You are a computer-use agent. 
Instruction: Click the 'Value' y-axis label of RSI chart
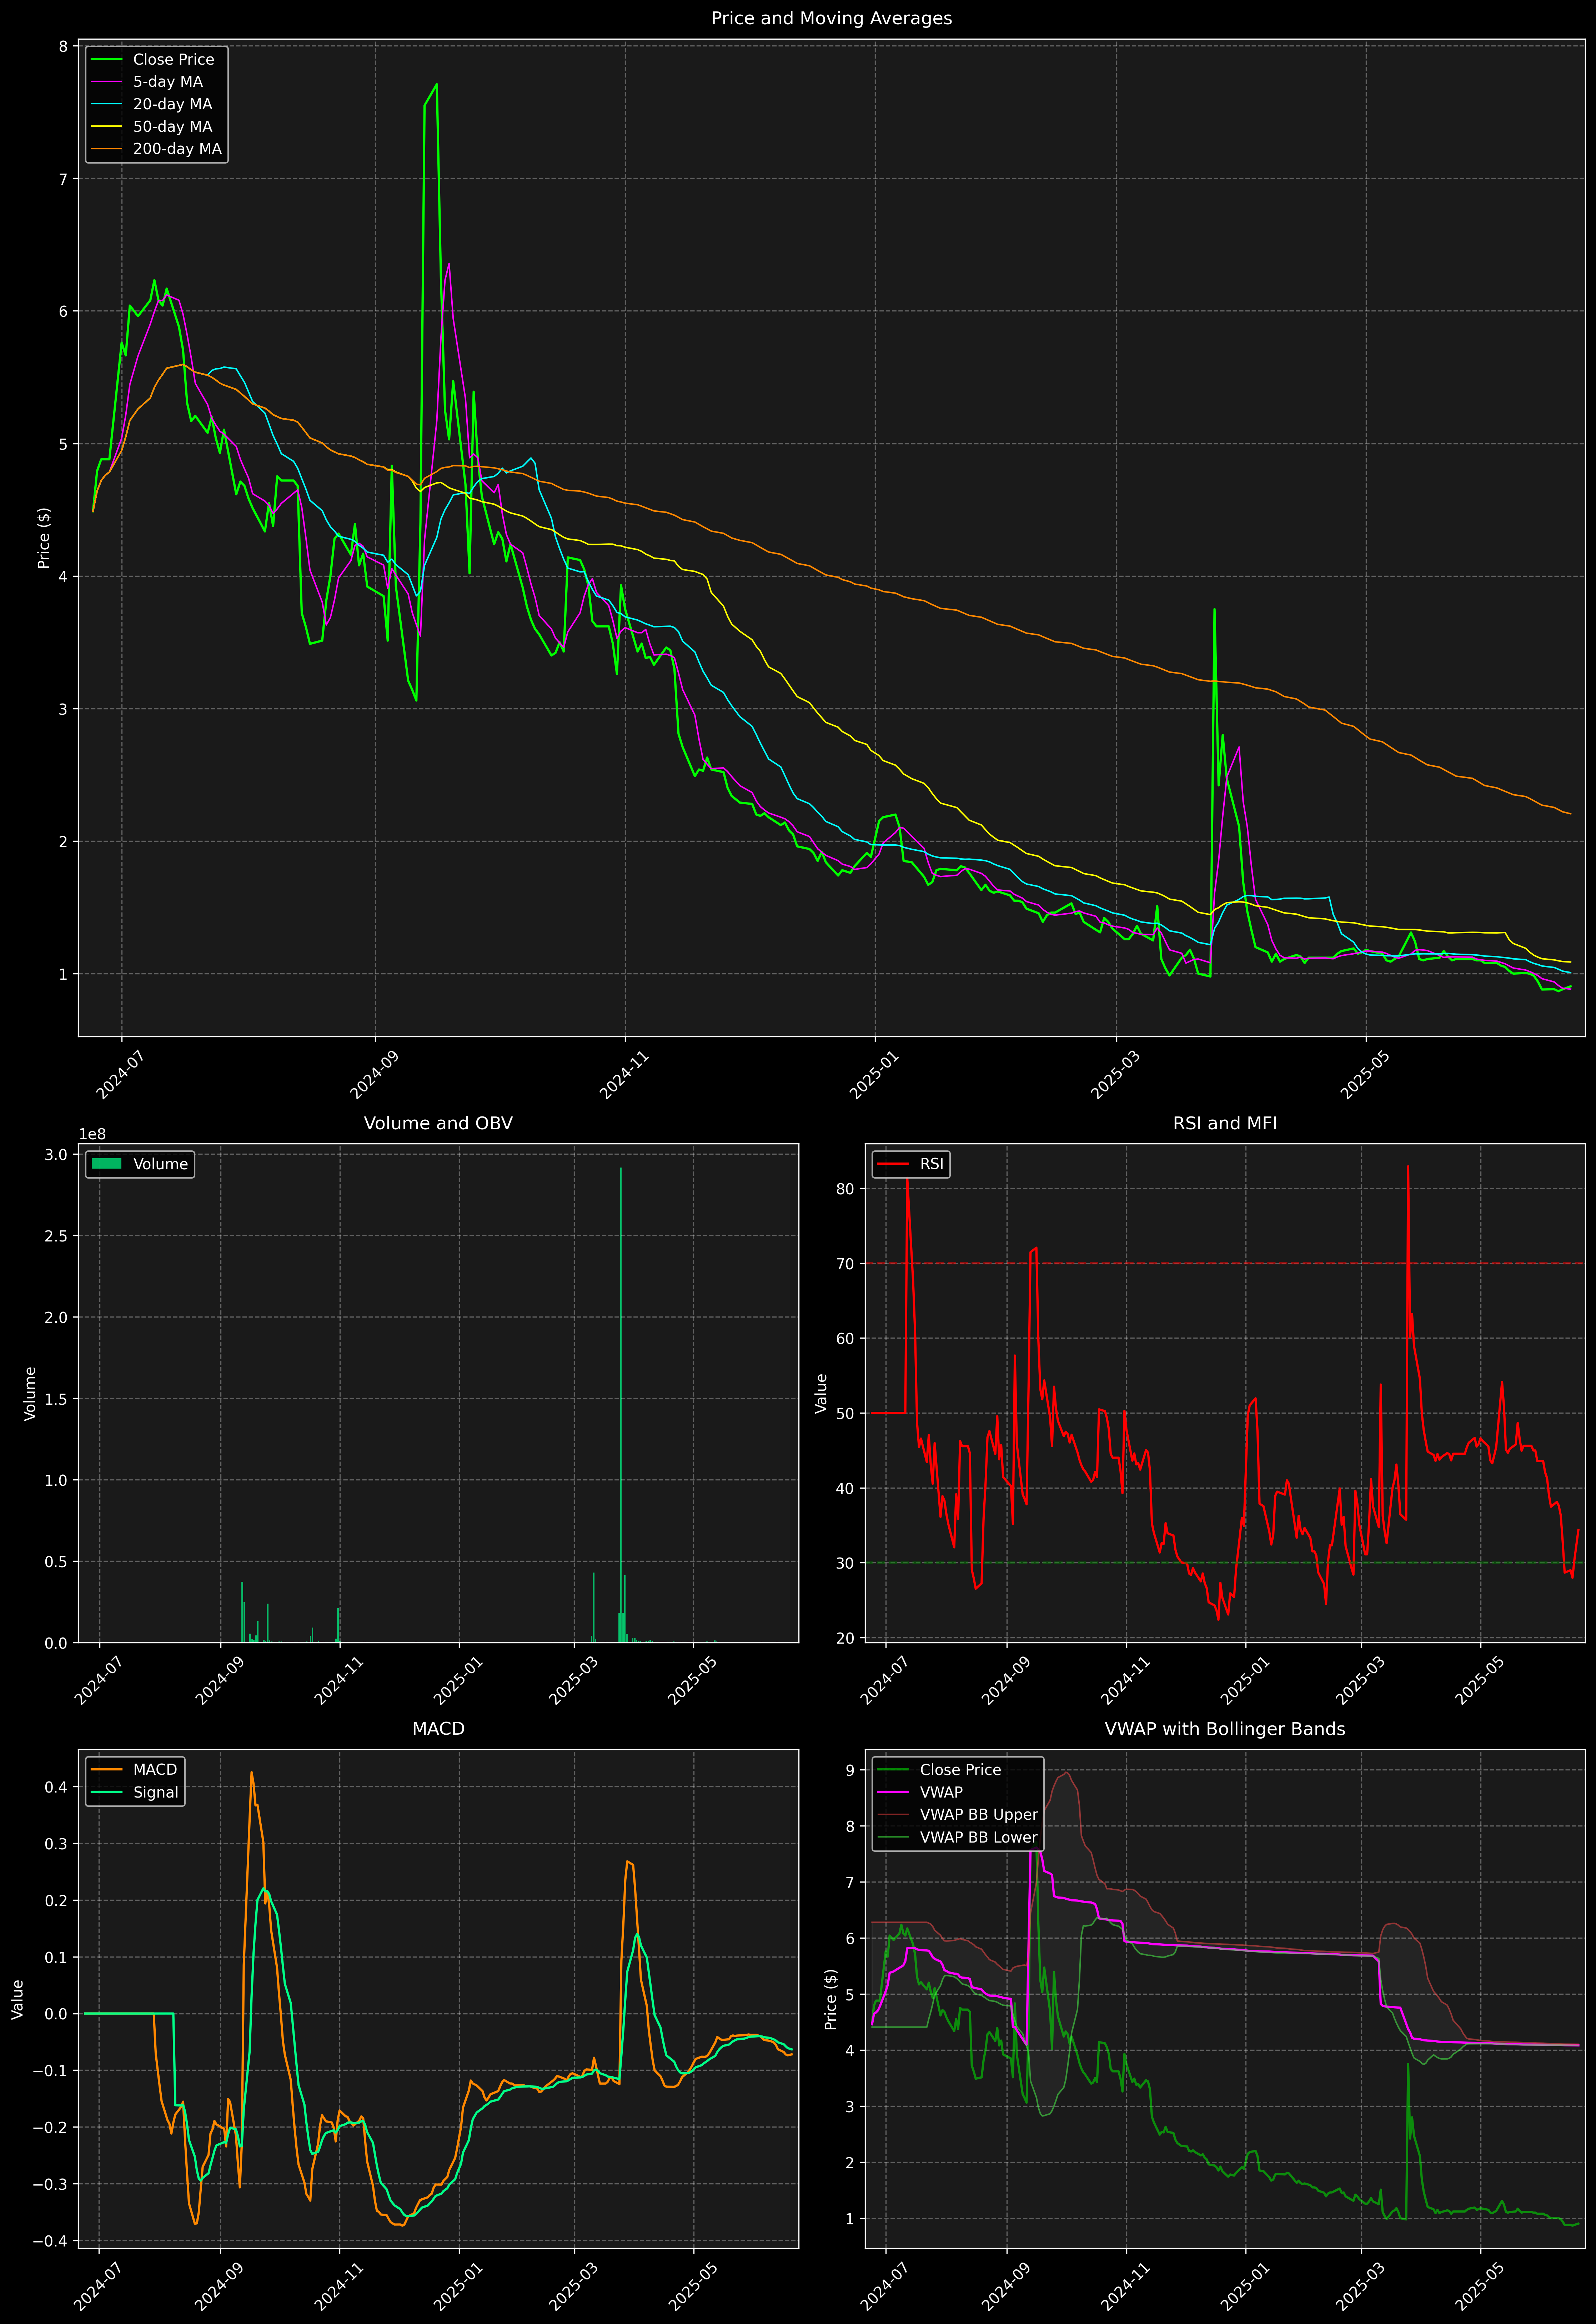click(x=821, y=1393)
